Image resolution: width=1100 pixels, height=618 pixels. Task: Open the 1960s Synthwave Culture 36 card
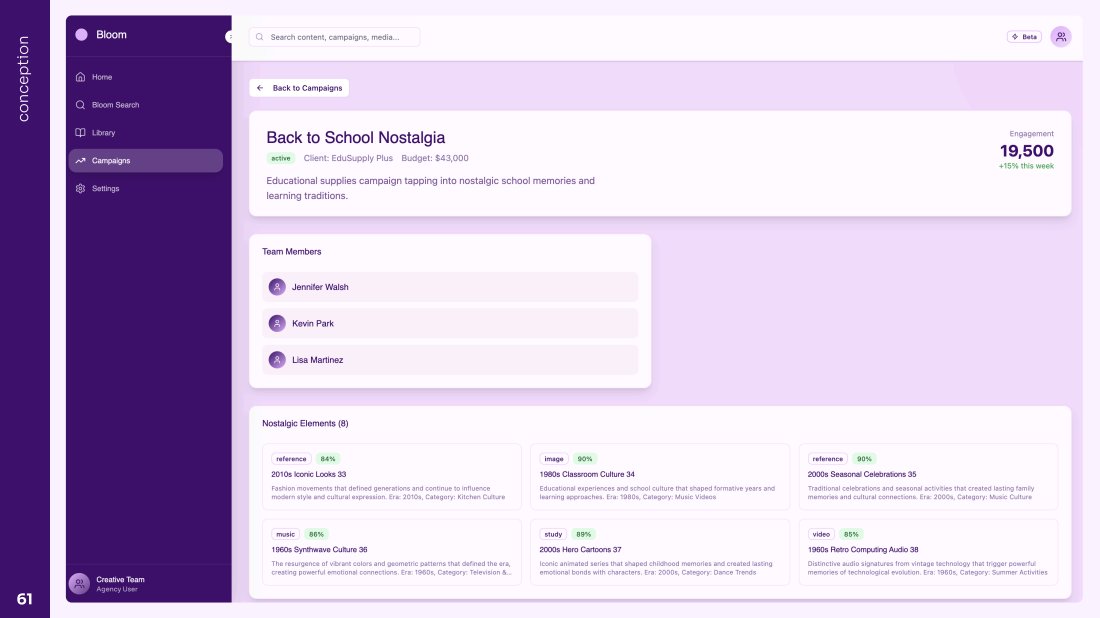(x=391, y=552)
